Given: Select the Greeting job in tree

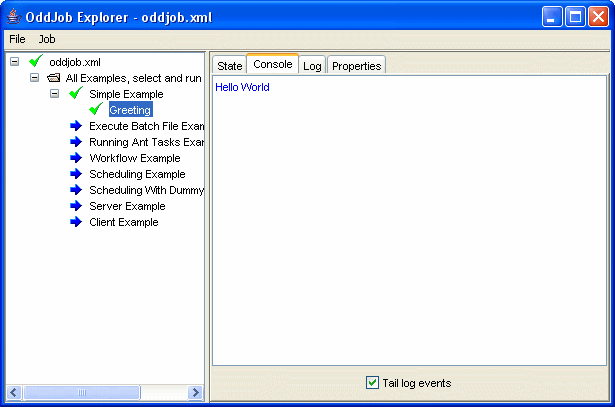Looking at the screenshot, I should pos(130,110).
